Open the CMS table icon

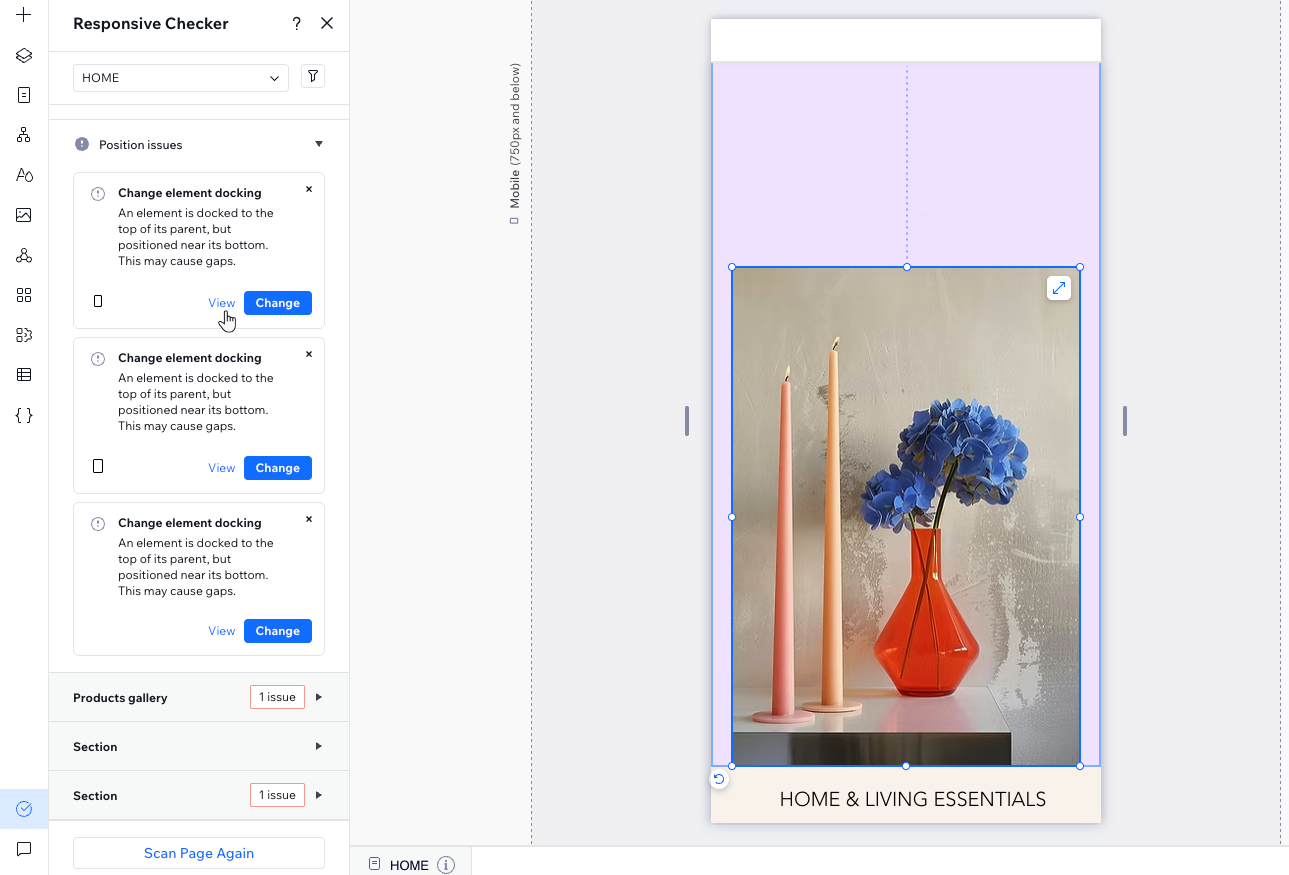(24, 375)
